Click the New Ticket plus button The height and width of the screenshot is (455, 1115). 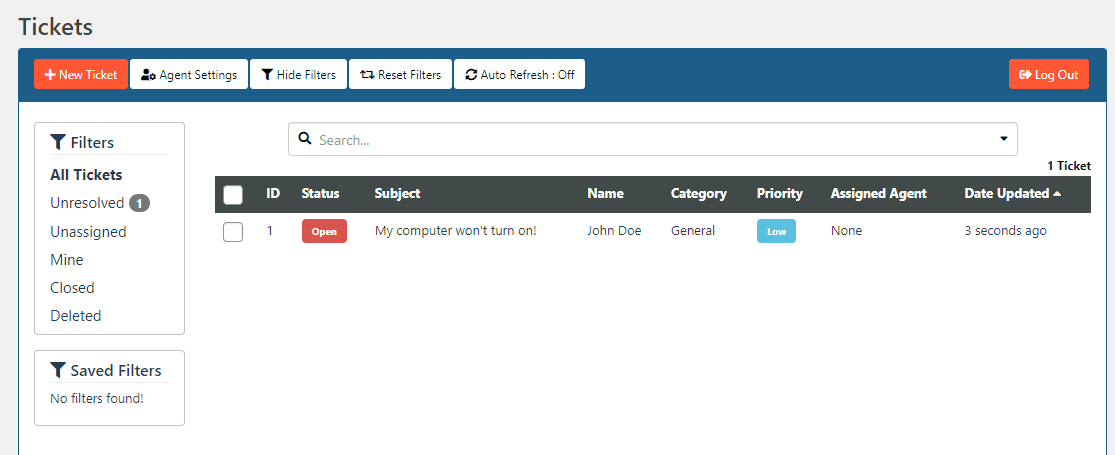coord(81,75)
